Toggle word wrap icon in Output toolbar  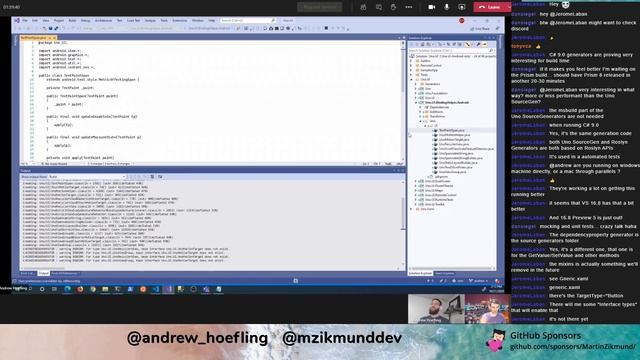[160, 177]
